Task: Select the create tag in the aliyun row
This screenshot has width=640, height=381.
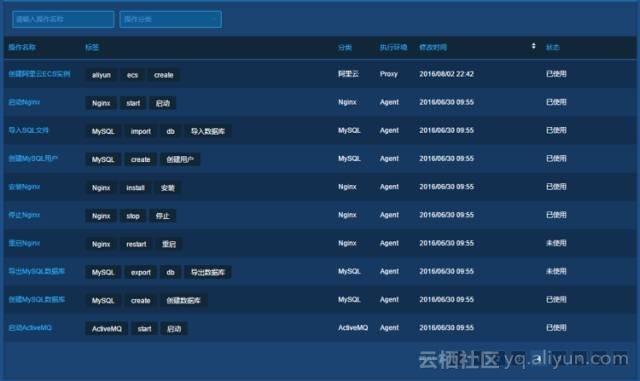Action: [x=164, y=75]
